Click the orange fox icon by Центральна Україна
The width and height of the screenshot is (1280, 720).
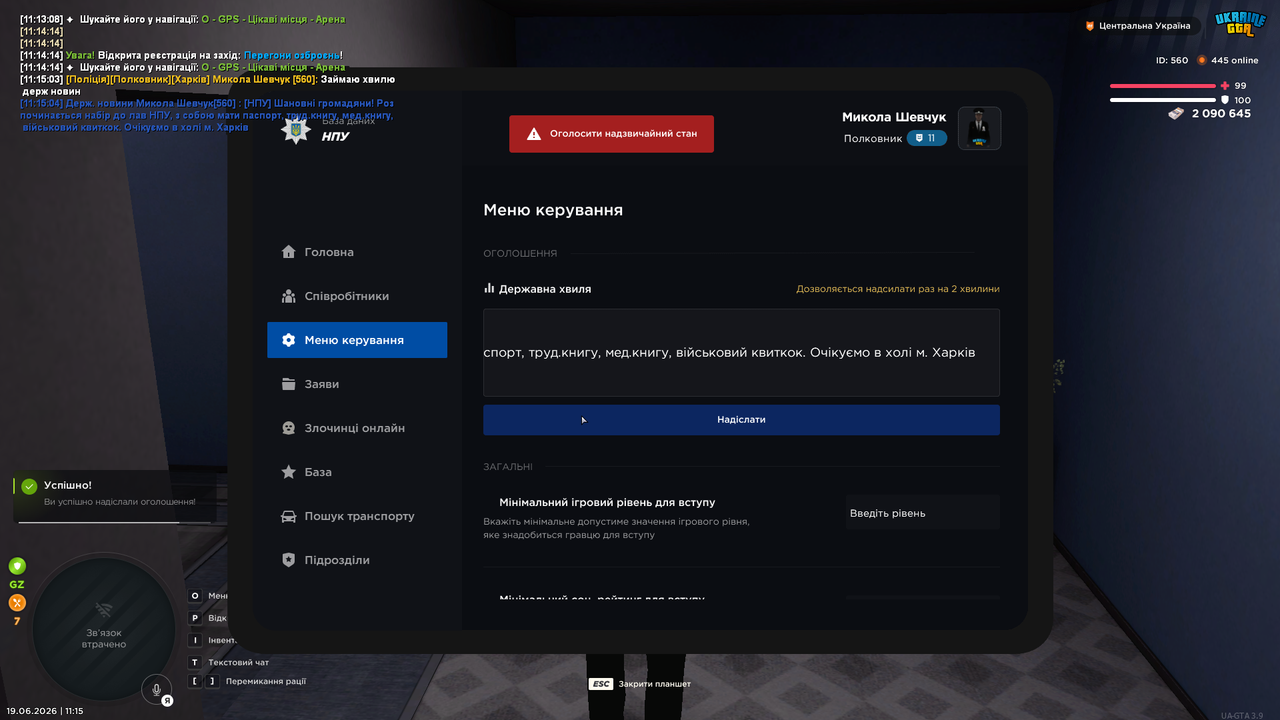pyautogui.click(x=1090, y=26)
